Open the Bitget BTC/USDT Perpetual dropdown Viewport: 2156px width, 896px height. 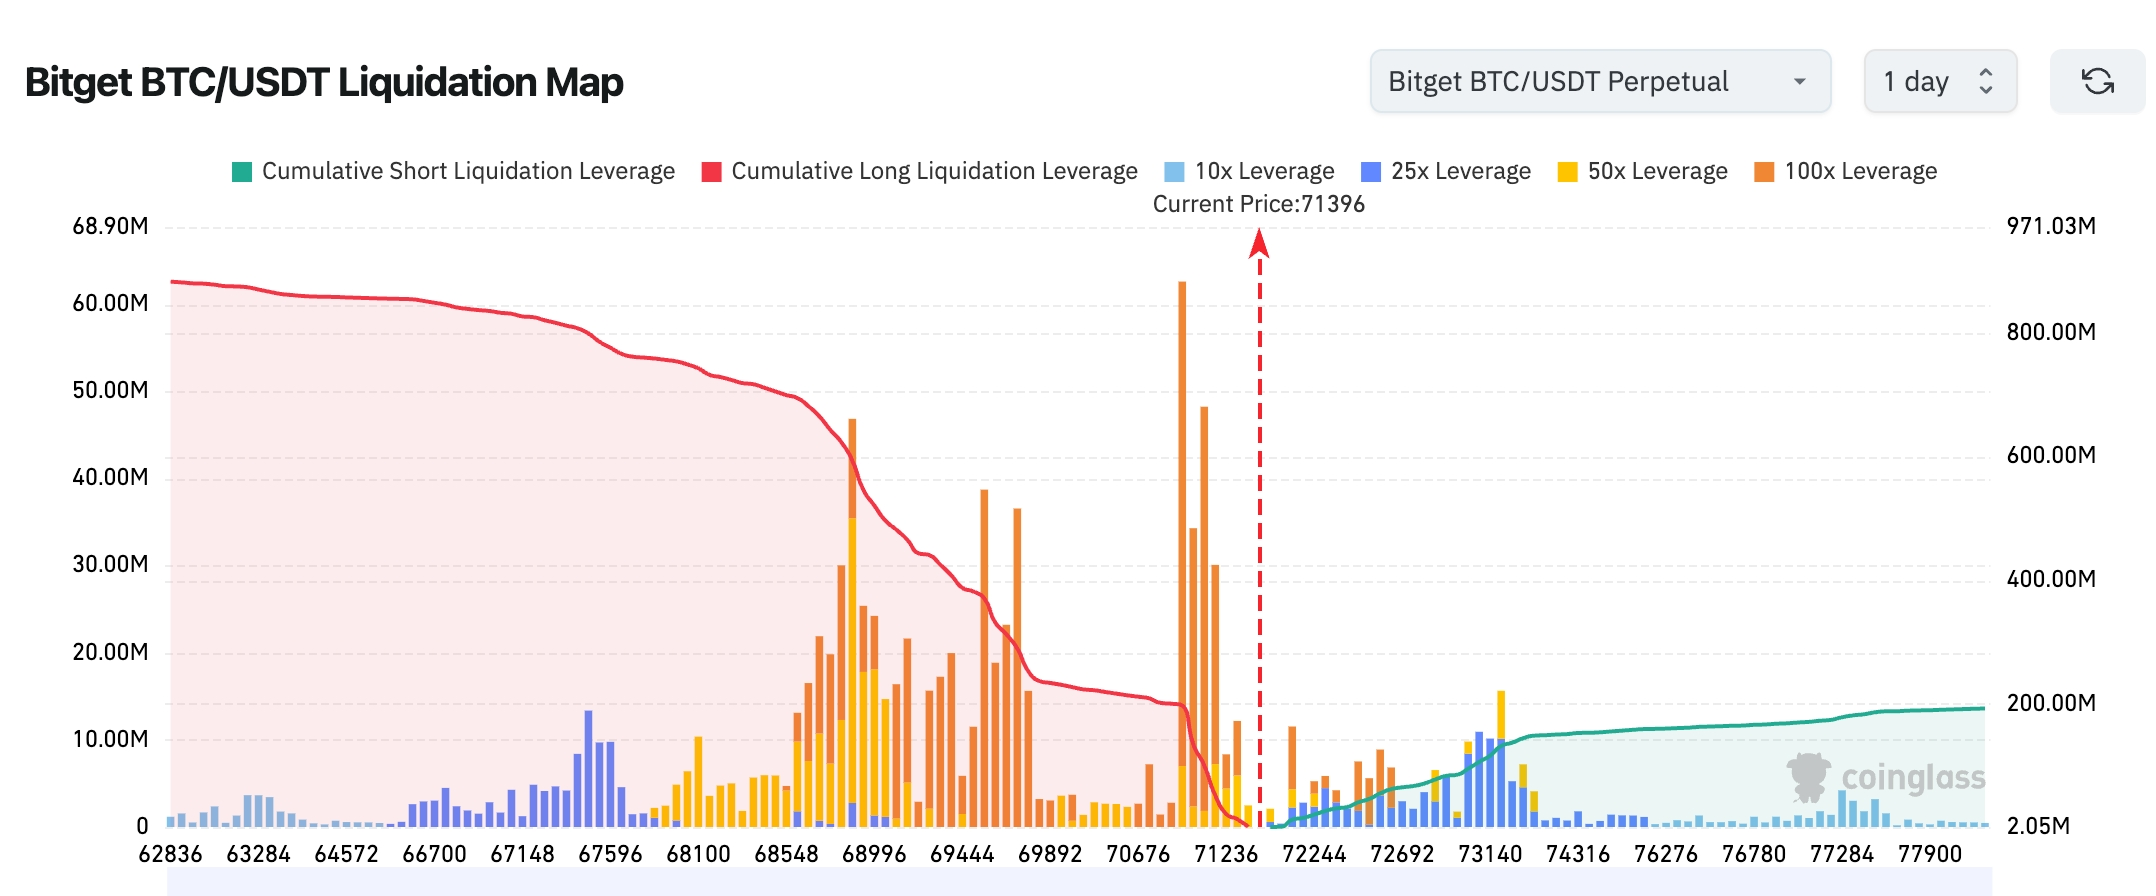(1598, 81)
